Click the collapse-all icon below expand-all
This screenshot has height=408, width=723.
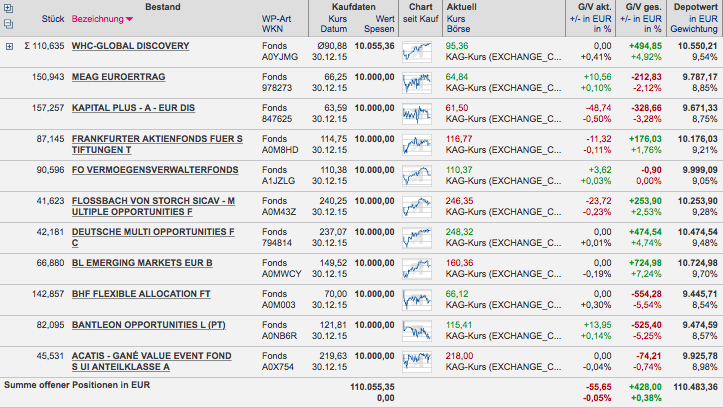[8, 24]
